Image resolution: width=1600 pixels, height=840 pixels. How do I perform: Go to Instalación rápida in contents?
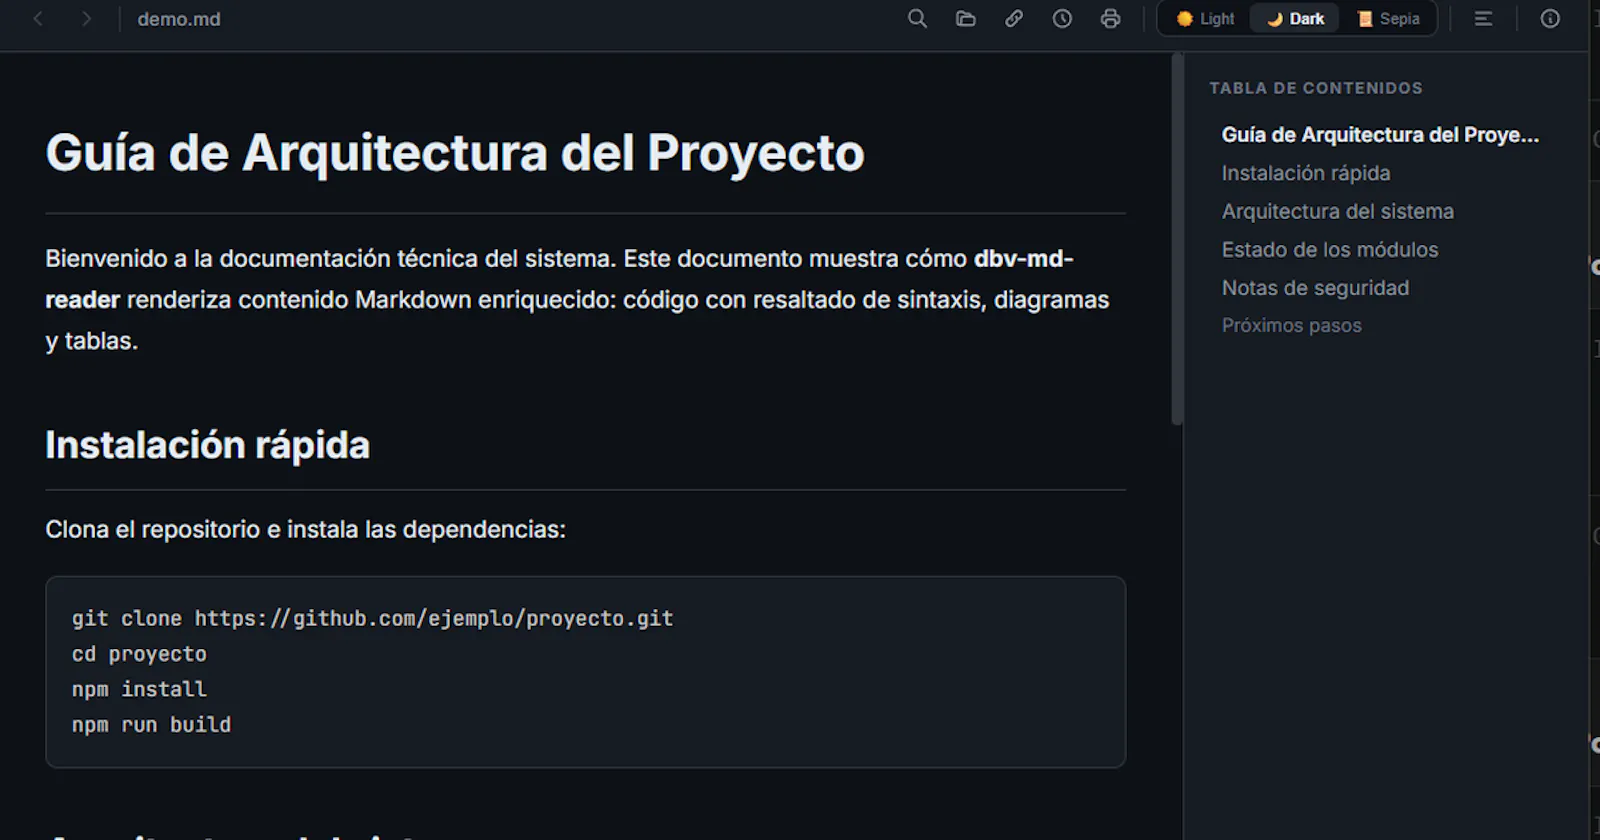[1306, 173]
